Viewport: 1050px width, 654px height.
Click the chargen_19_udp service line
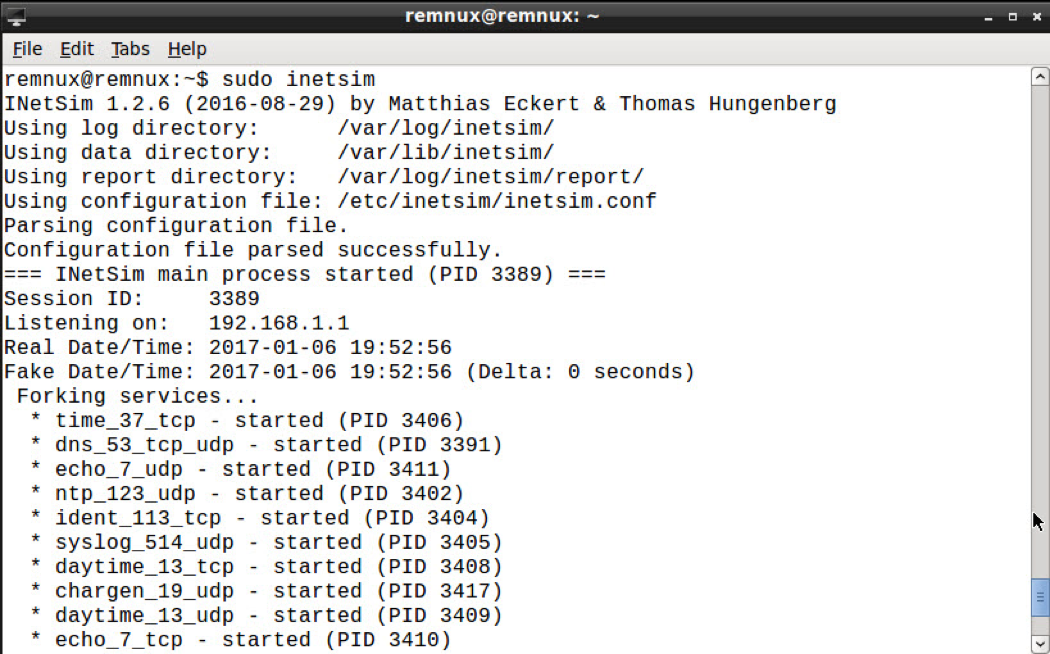pyautogui.click(x=266, y=591)
